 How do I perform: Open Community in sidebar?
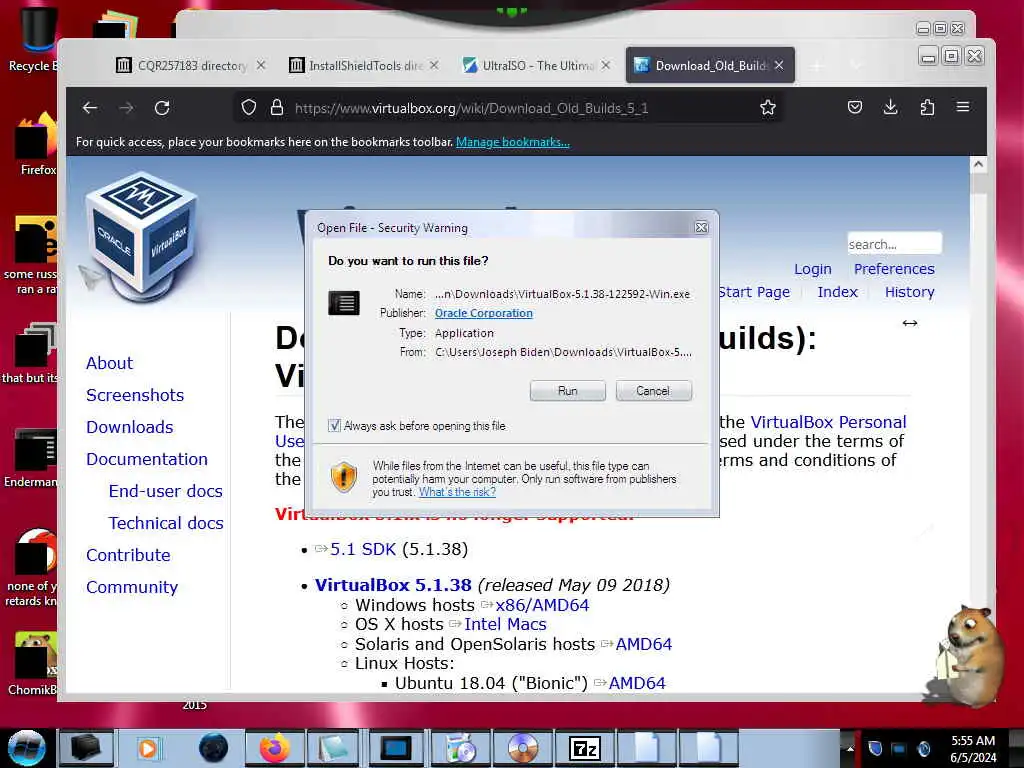[132, 587]
